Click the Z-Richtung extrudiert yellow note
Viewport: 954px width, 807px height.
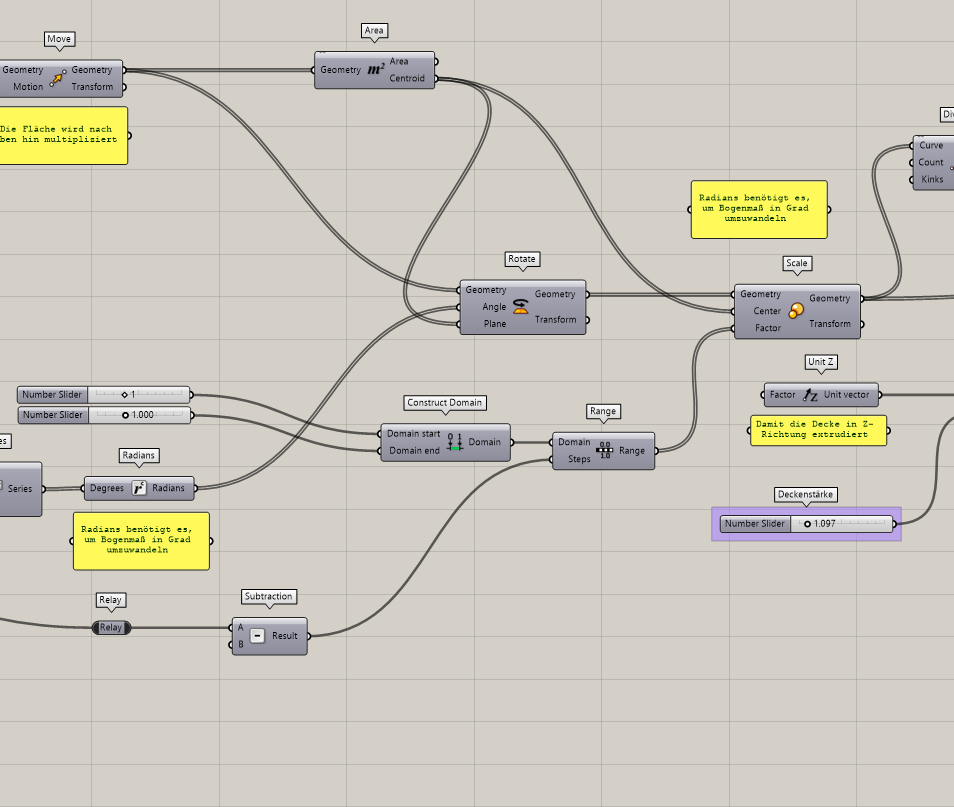click(x=818, y=431)
